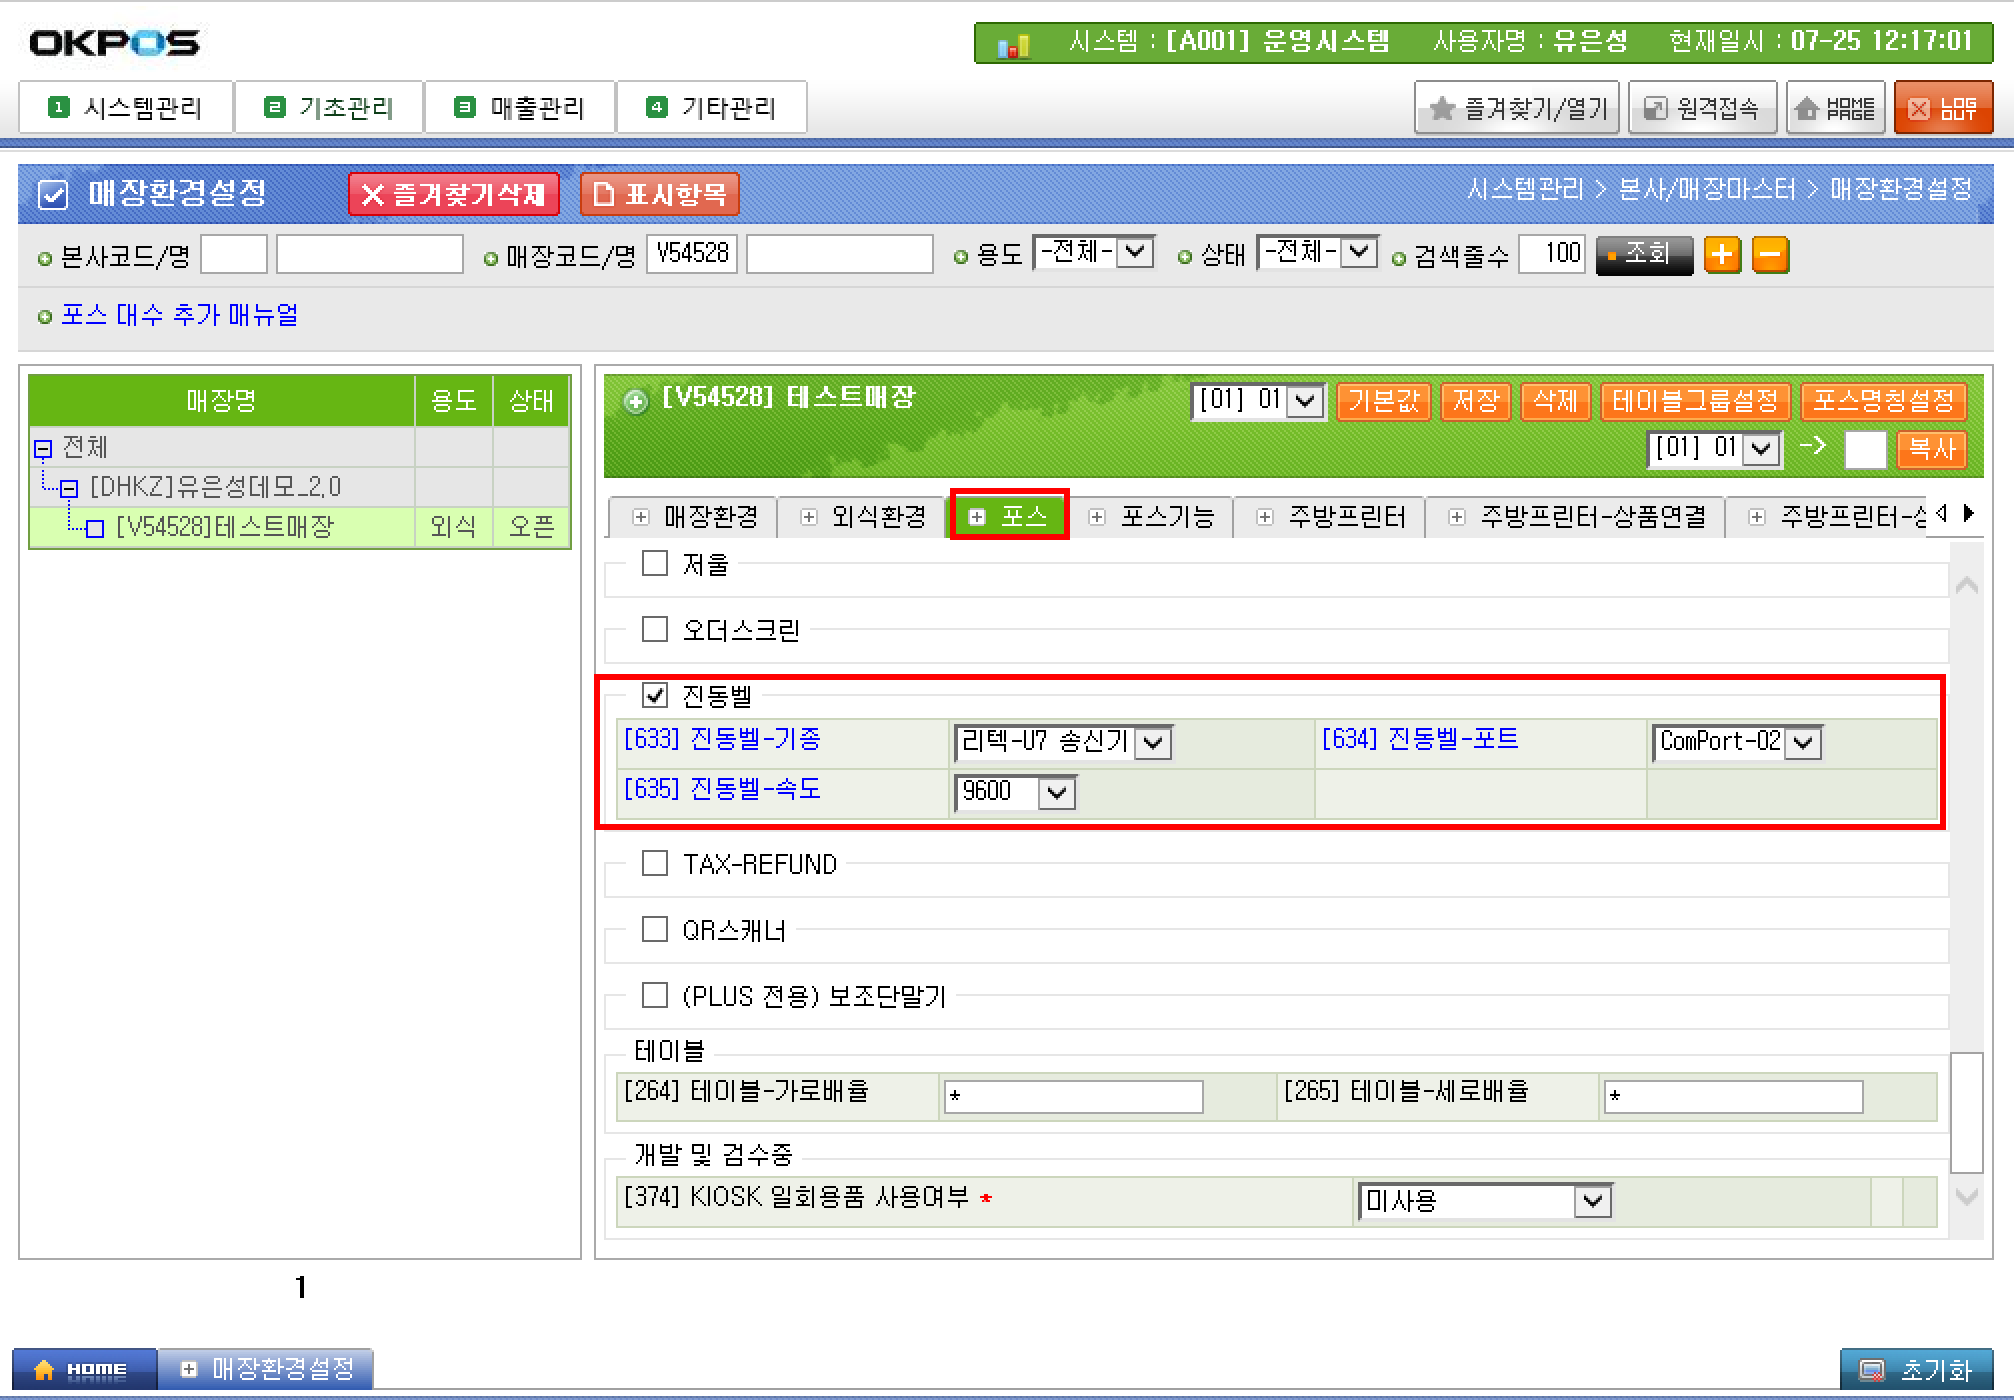The height and width of the screenshot is (1400, 2014).
Task: Open 원격접속 remote access
Action: (x=1701, y=108)
